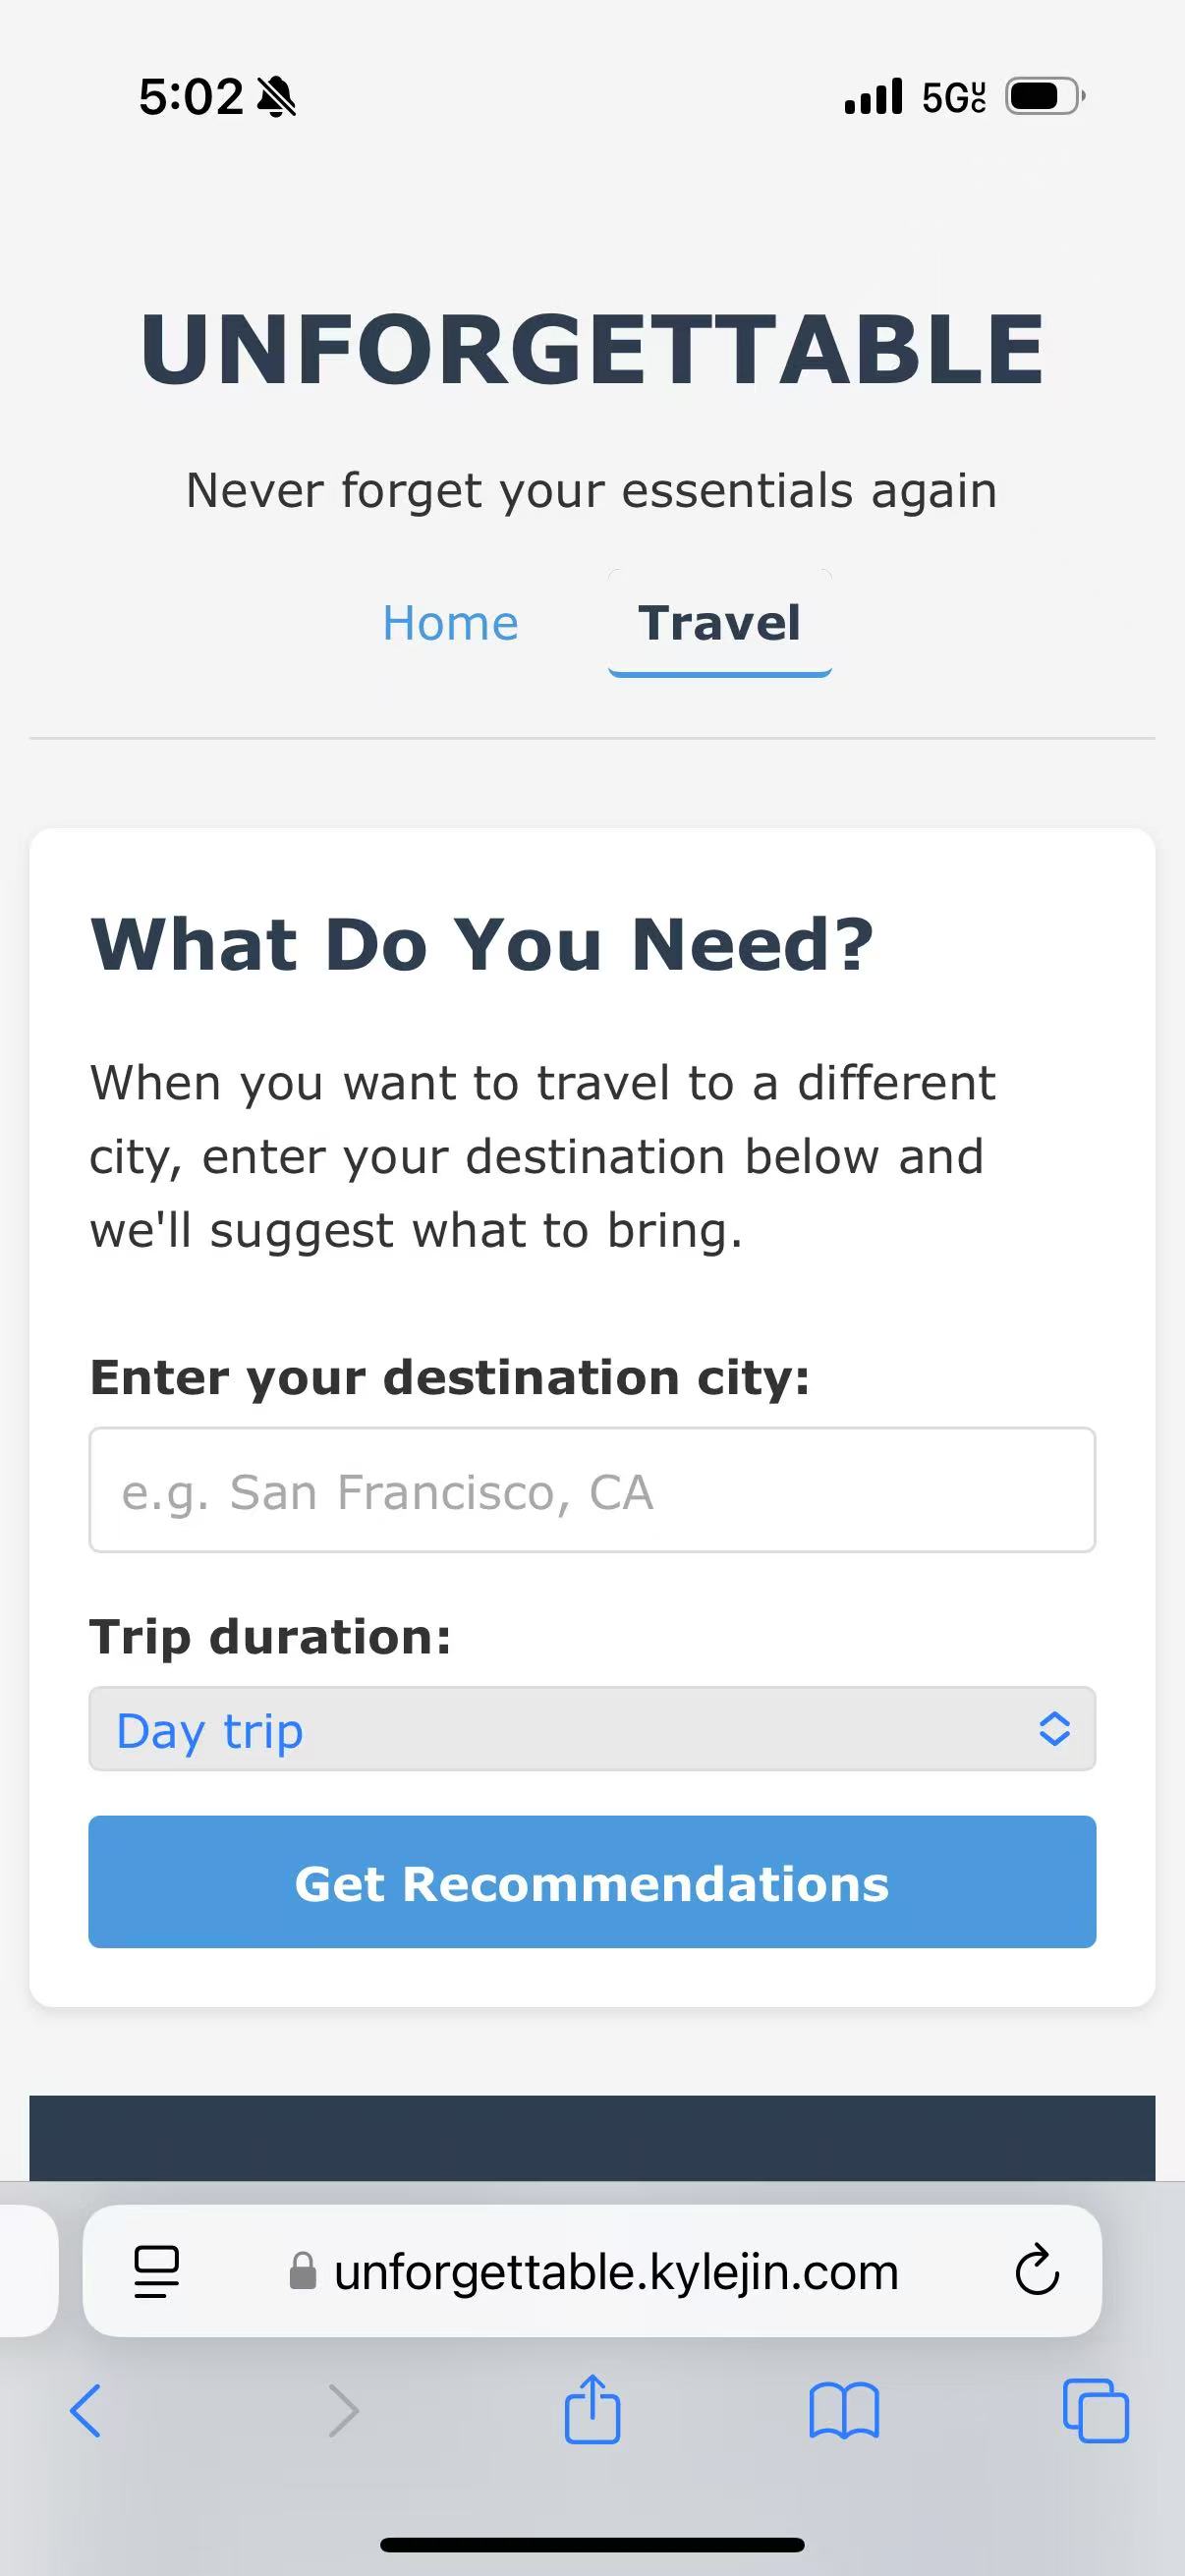Tap the Safari forward arrow
1185x2576 pixels.
pos(342,2411)
